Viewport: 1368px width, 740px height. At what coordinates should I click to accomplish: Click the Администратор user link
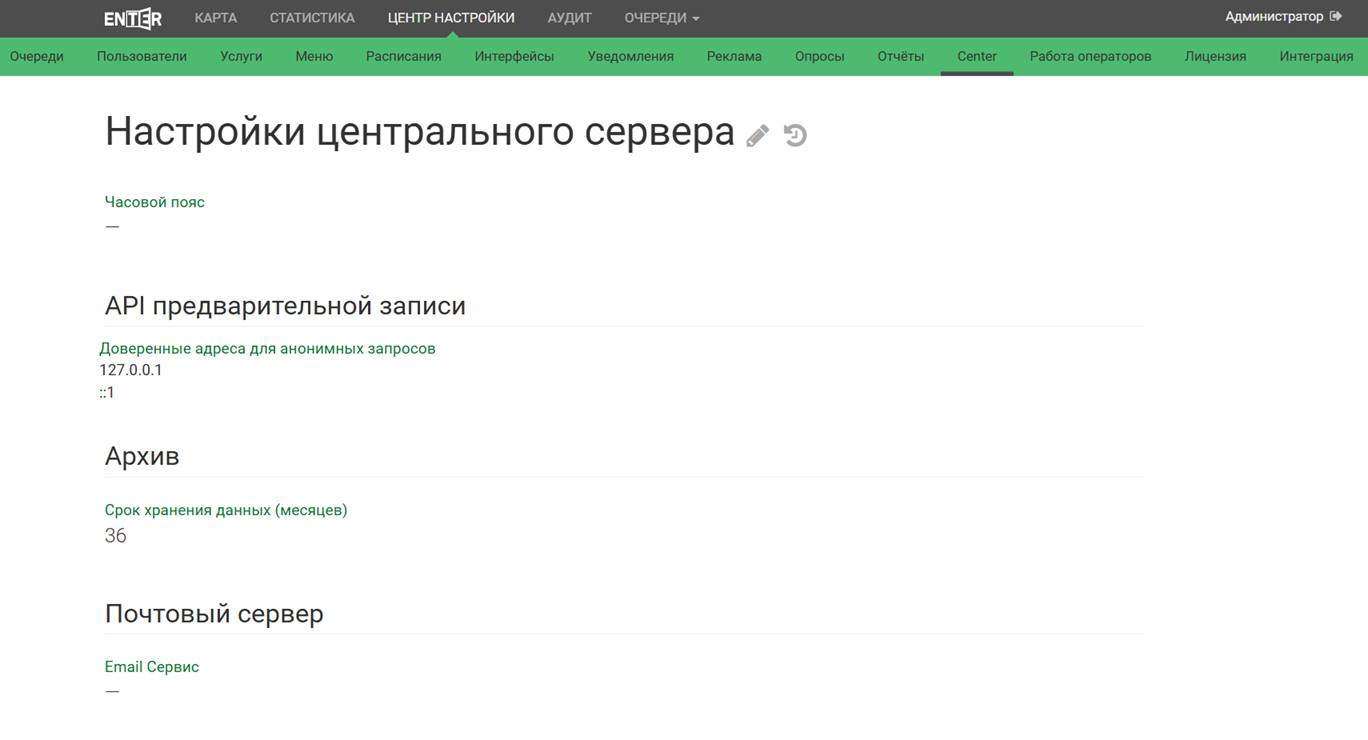tap(1274, 16)
